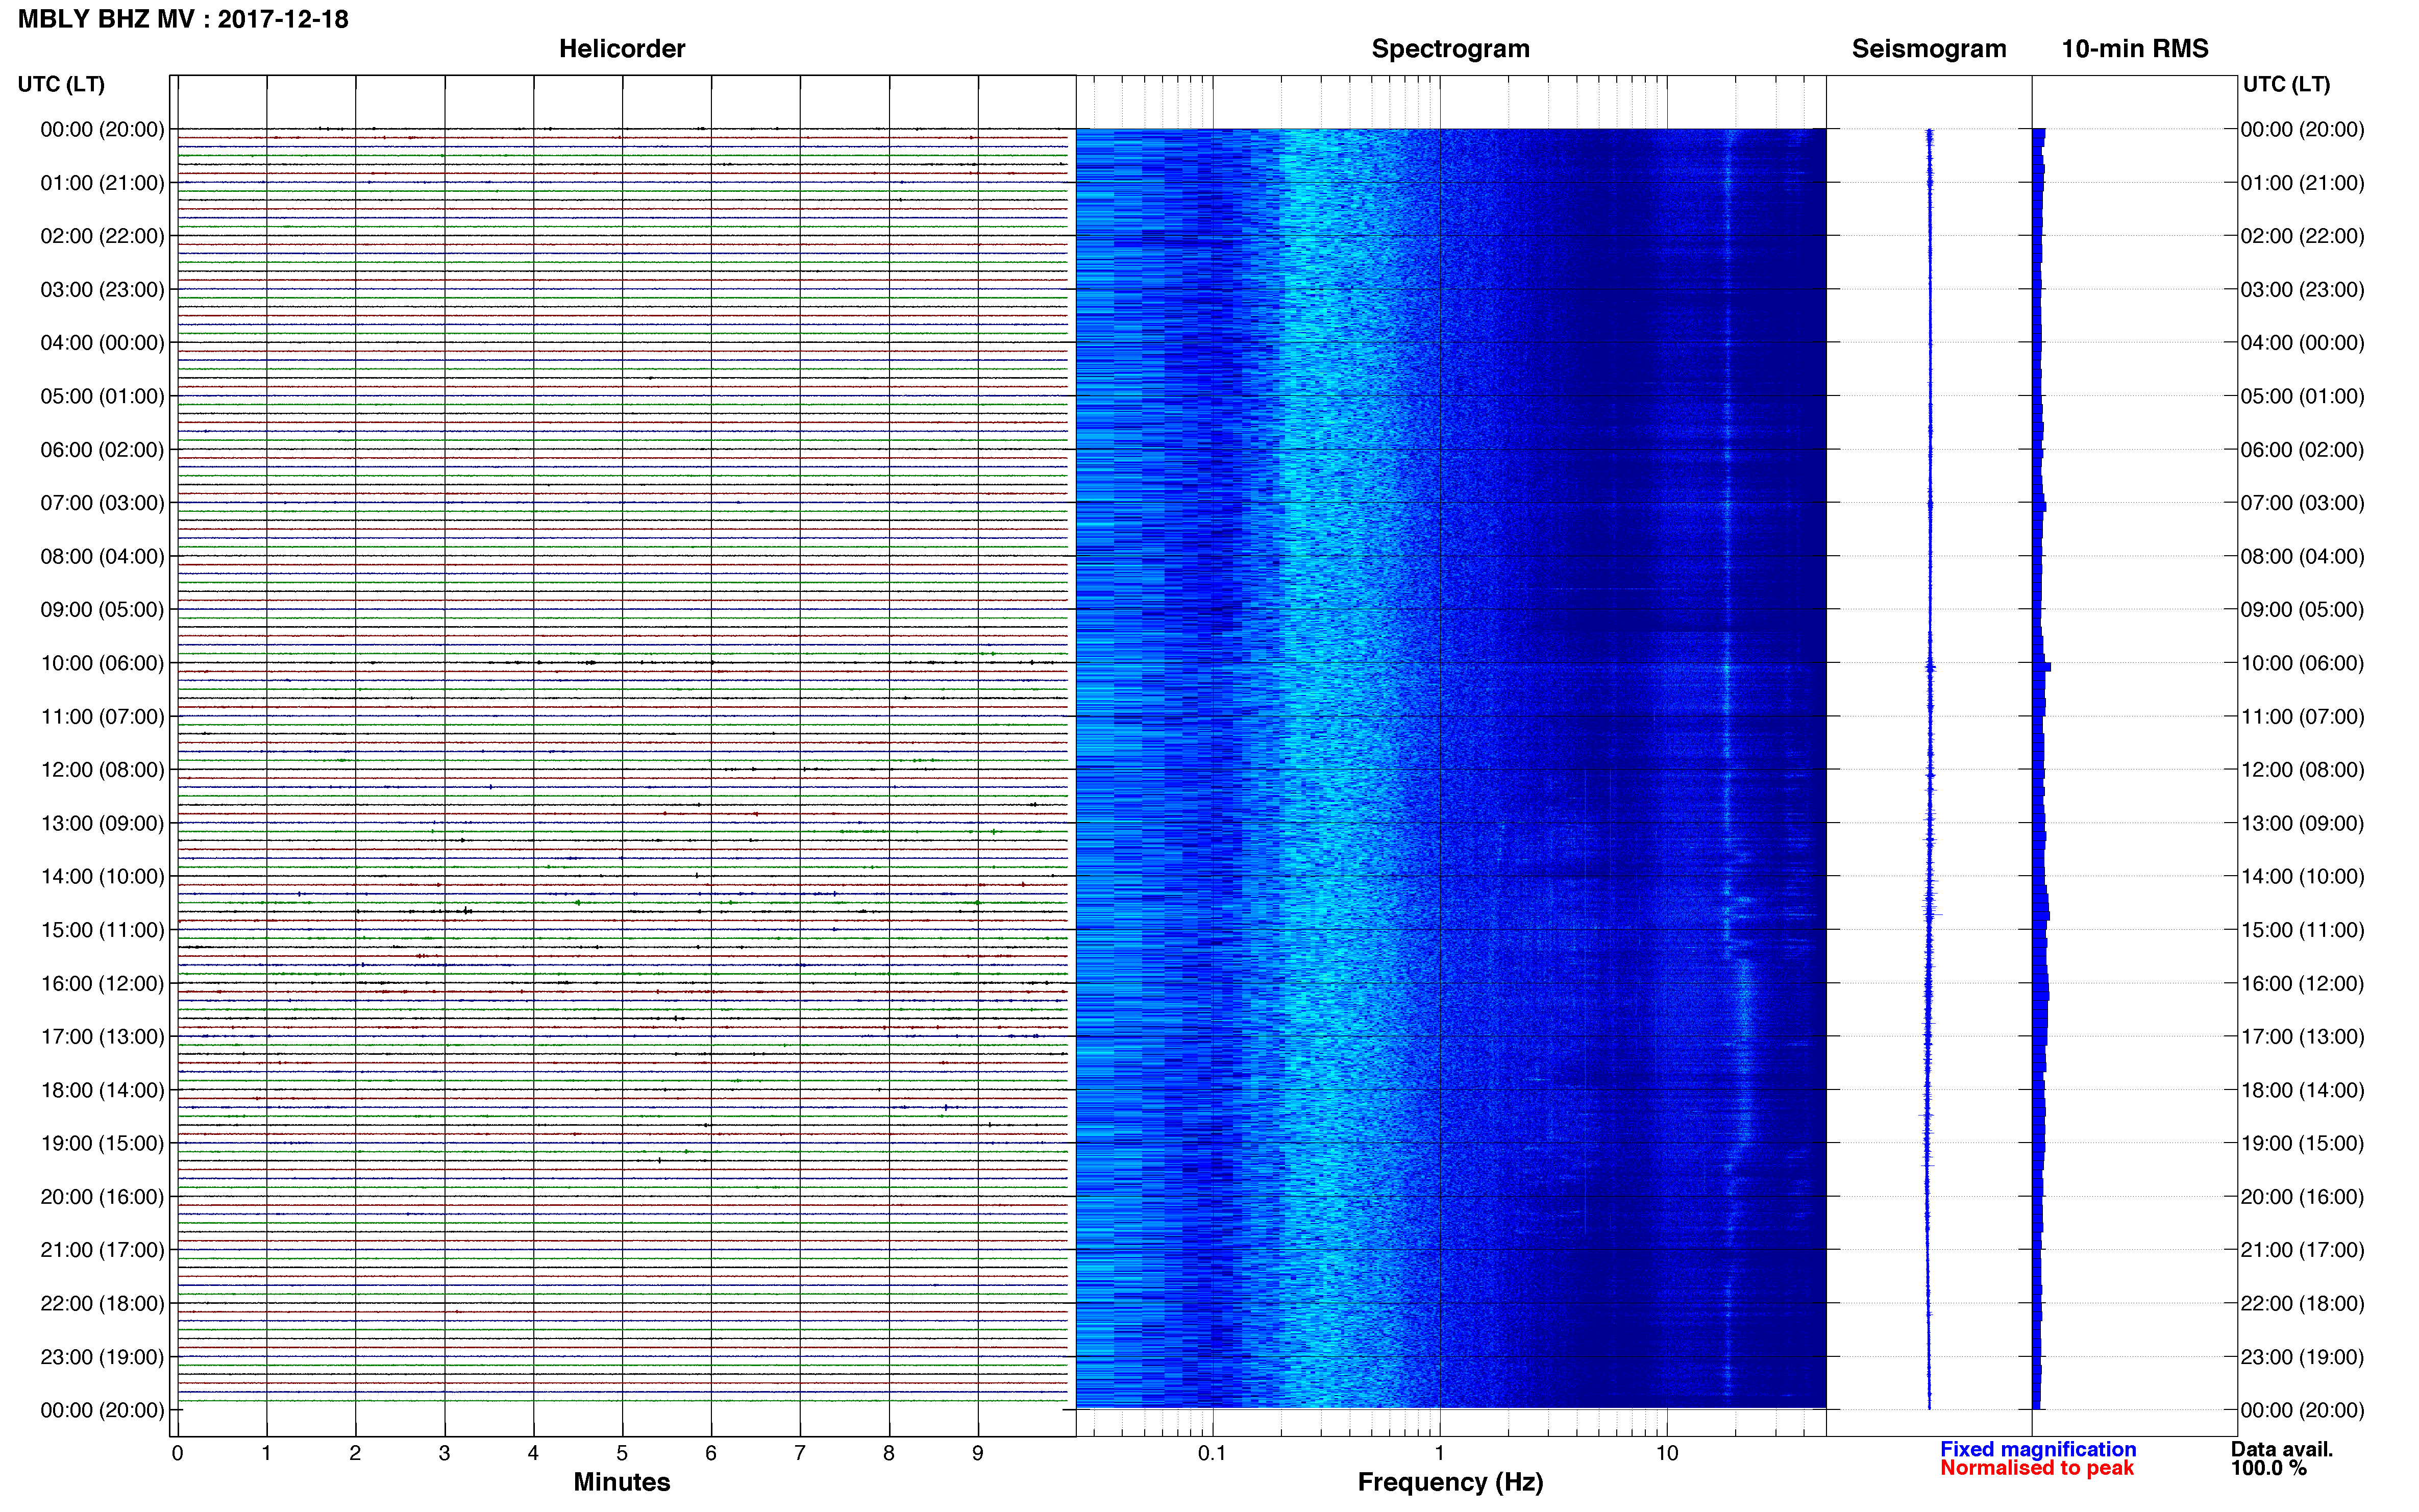
Task: Click '04:00 (00:00)' on the left time axis
Action: [x=102, y=343]
